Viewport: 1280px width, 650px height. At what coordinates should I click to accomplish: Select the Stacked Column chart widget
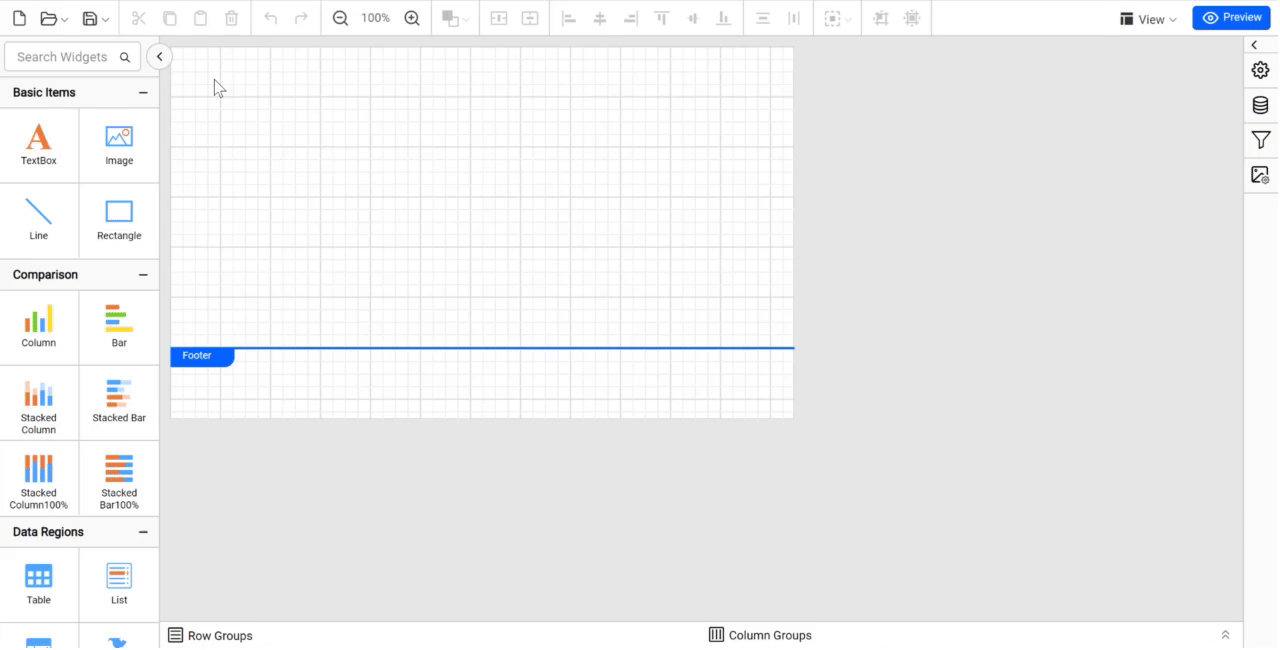coord(39,403)
